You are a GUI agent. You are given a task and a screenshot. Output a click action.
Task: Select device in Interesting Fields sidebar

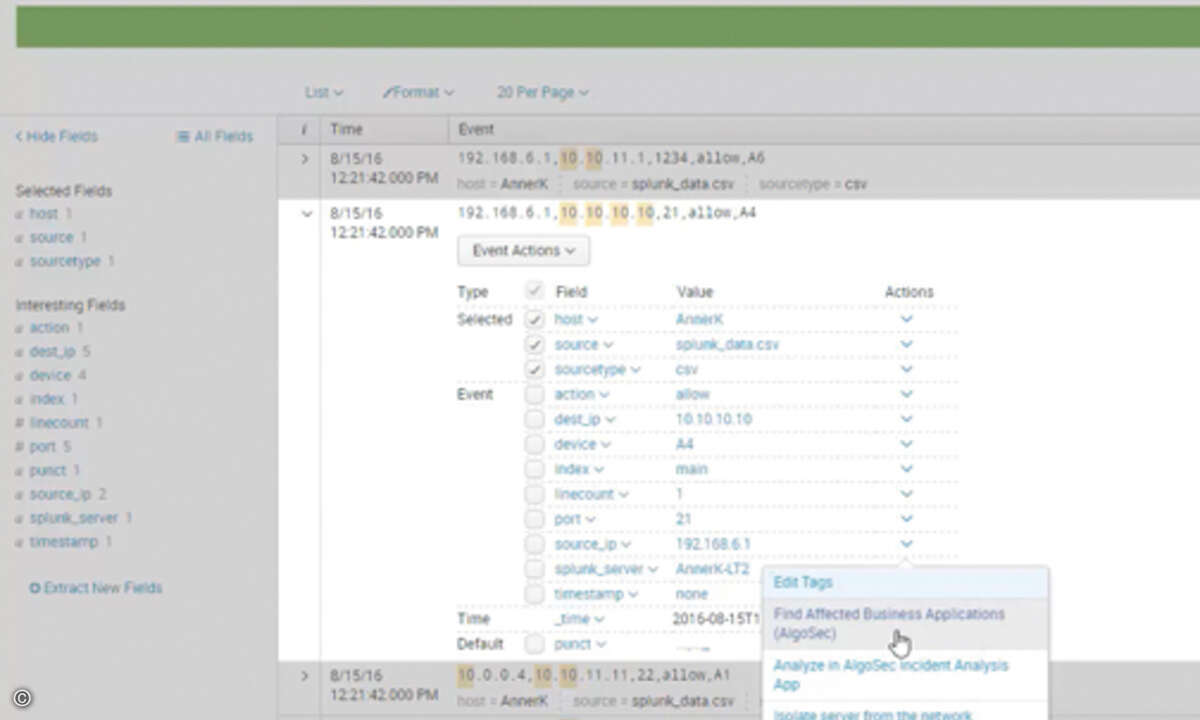click(x=50, y=376)
